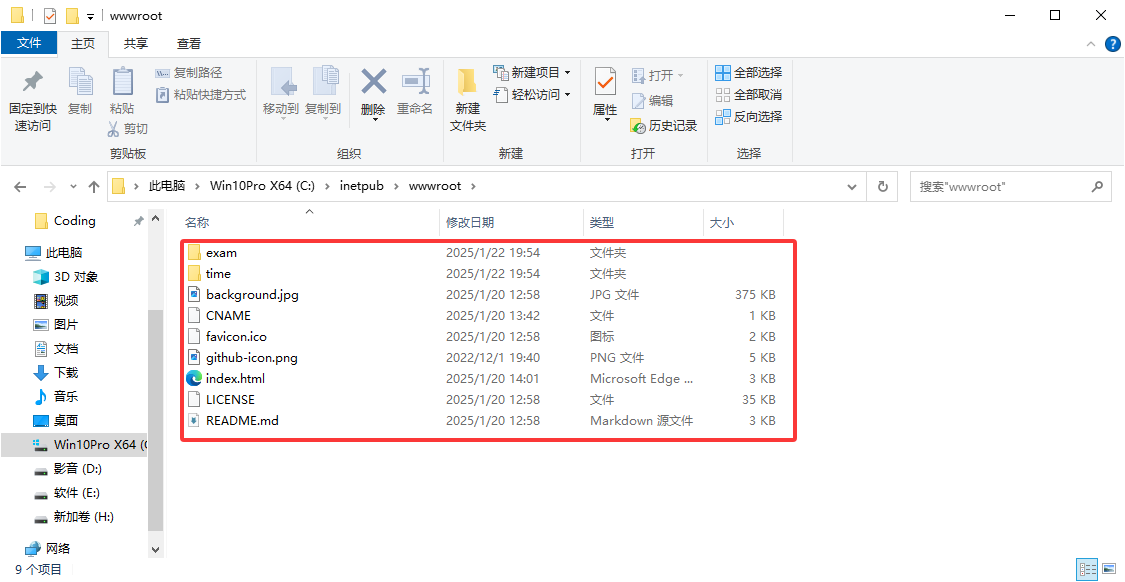Image resolution: width=1125 pixels, height=582 pixels.
Task: Click the 历史记录 history icon
Action: [639, 126]
